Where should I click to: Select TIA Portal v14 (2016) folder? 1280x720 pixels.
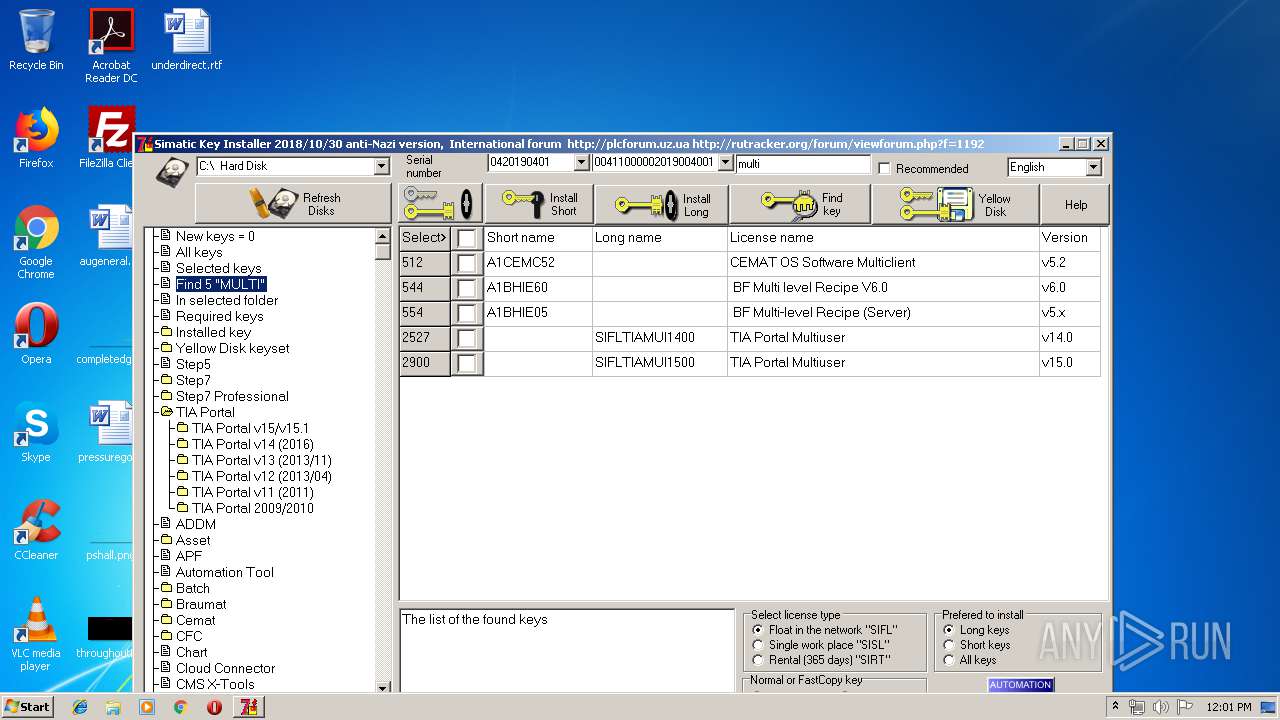click(x=252, y=444)
